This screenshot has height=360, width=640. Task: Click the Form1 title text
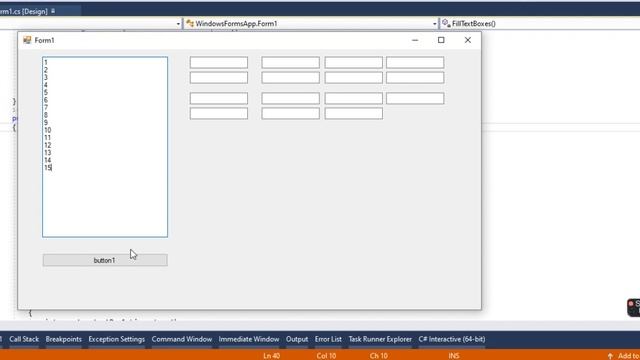click(44, 40)
